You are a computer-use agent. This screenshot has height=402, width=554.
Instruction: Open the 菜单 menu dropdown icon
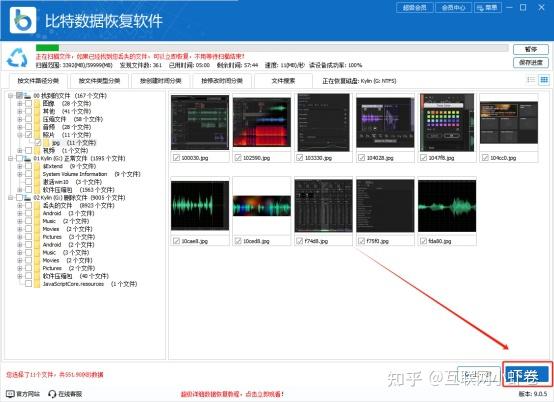tap(480, 7)
